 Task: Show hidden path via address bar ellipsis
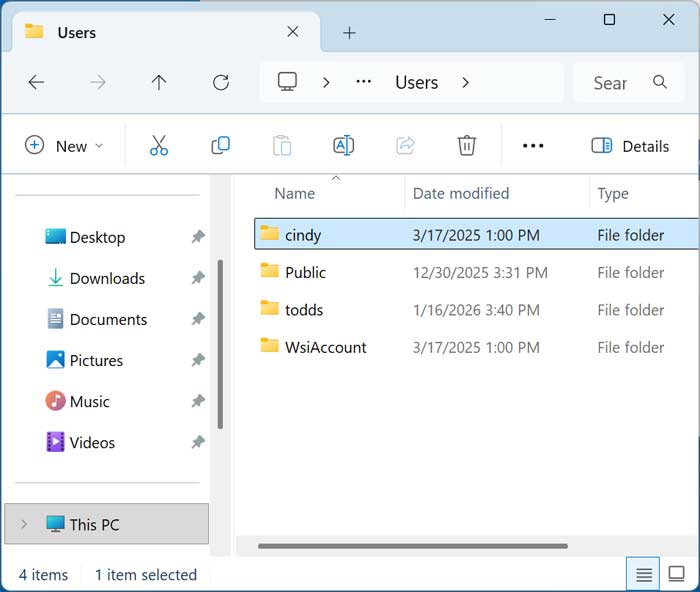pyautogui.click(x=363, y=82)
